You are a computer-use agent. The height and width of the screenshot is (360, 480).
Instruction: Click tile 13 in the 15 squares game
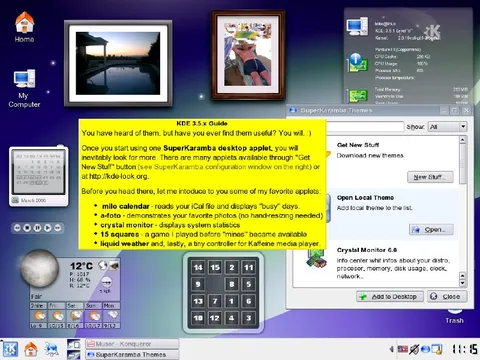click(198, 301)
